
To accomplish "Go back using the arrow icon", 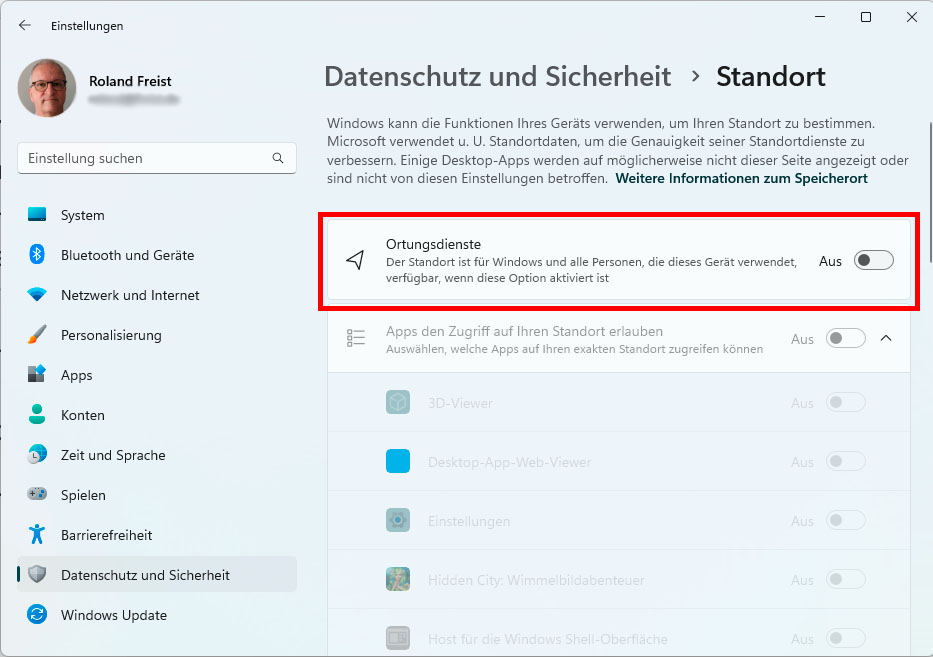I will tap(24, 25).
